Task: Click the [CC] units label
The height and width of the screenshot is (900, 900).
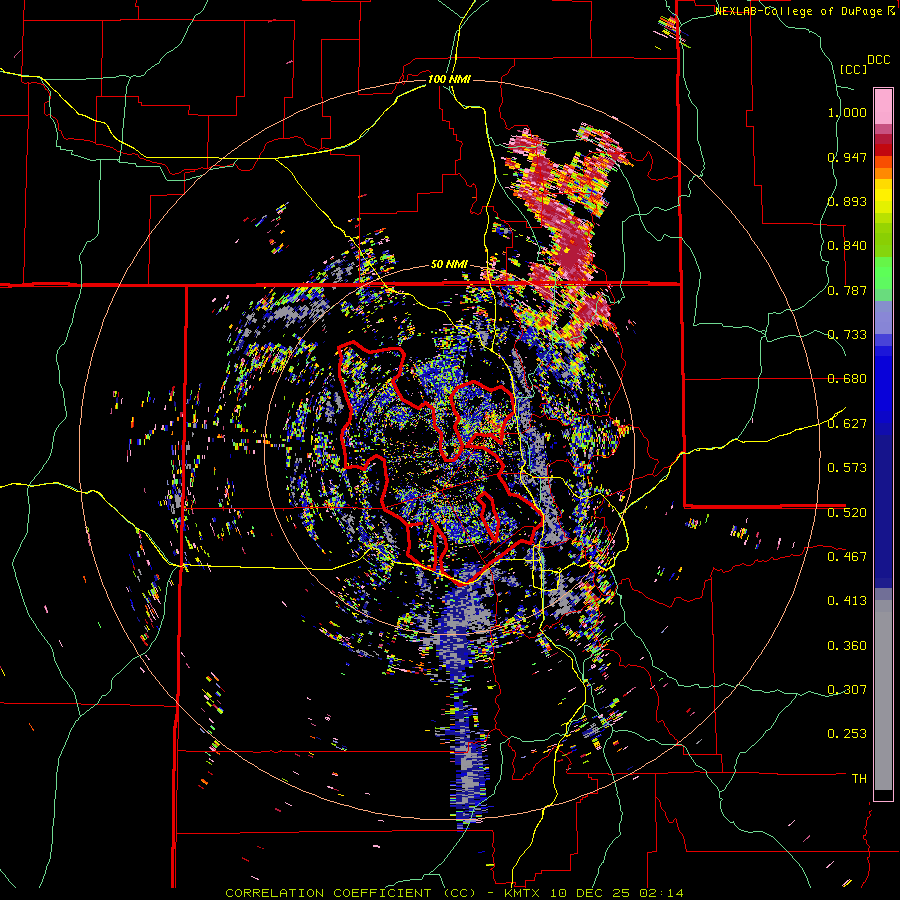Action: point(854,69)
